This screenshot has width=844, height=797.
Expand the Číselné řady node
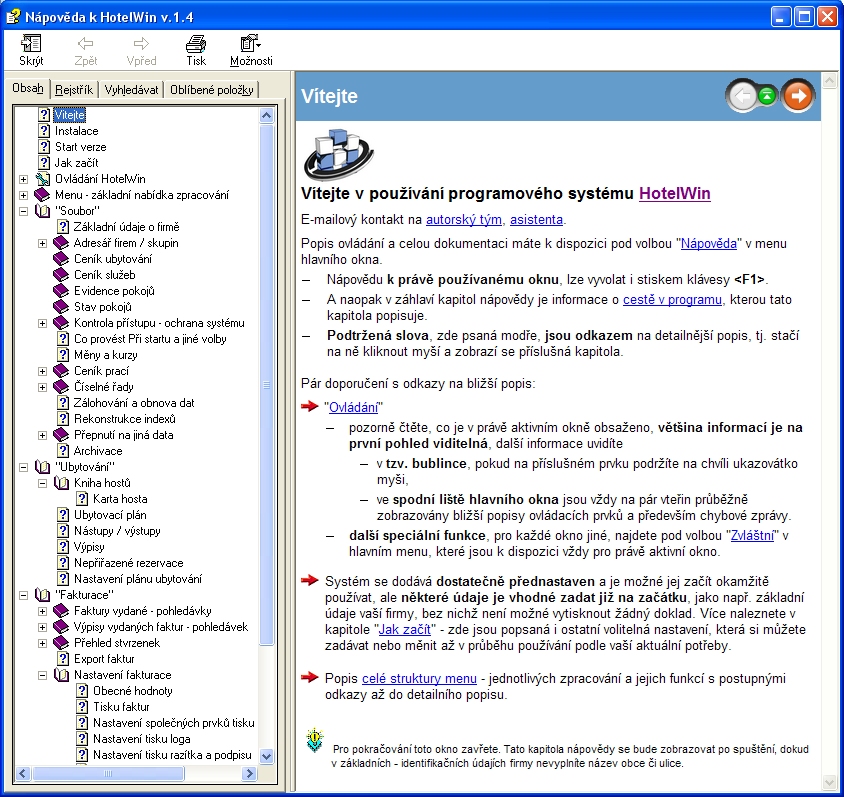[x=43, y=387]
